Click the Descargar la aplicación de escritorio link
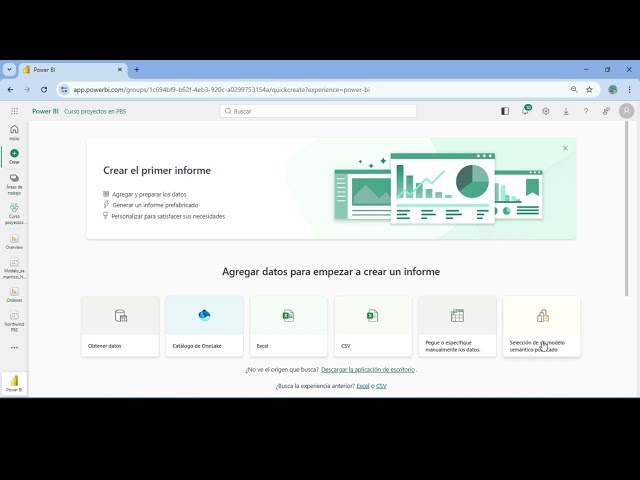This screenshot has width=640, height=480. [368, 369]
